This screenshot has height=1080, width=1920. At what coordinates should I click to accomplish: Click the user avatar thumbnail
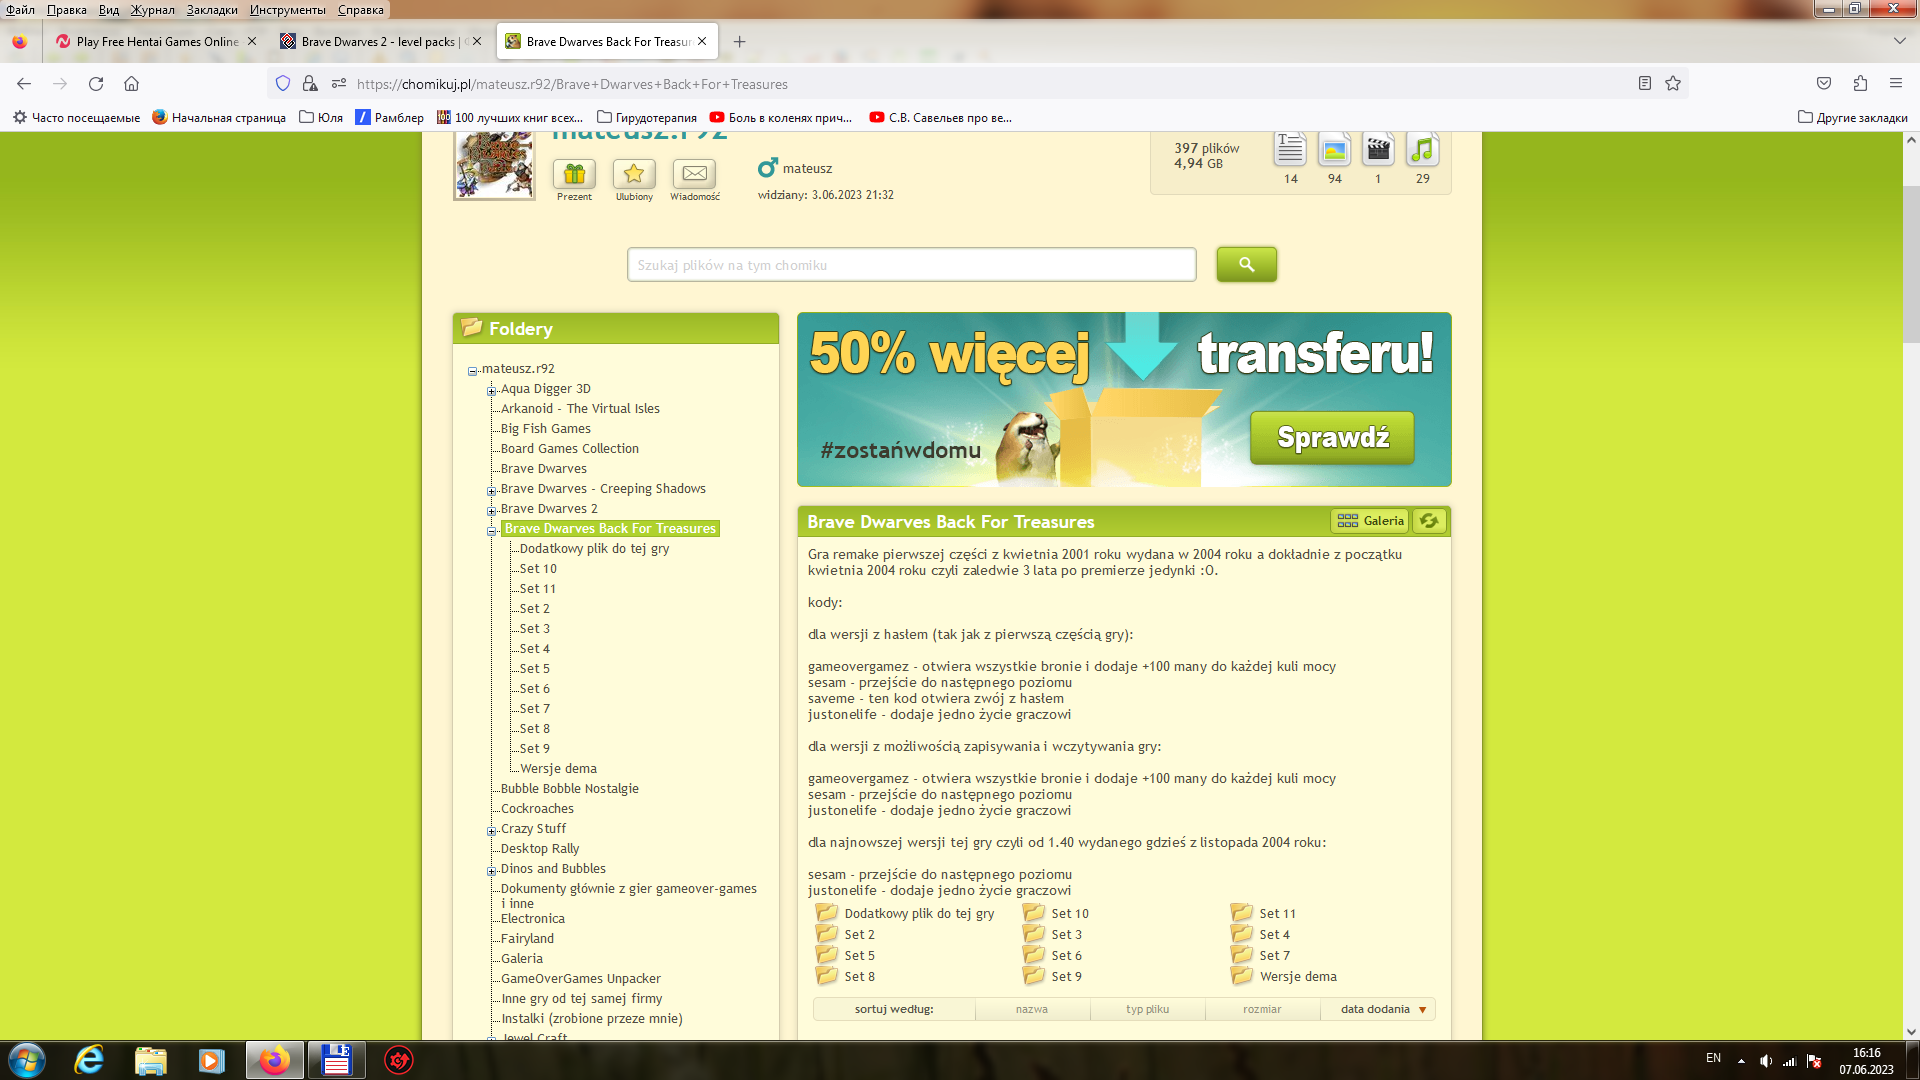[x=494, y=165]
